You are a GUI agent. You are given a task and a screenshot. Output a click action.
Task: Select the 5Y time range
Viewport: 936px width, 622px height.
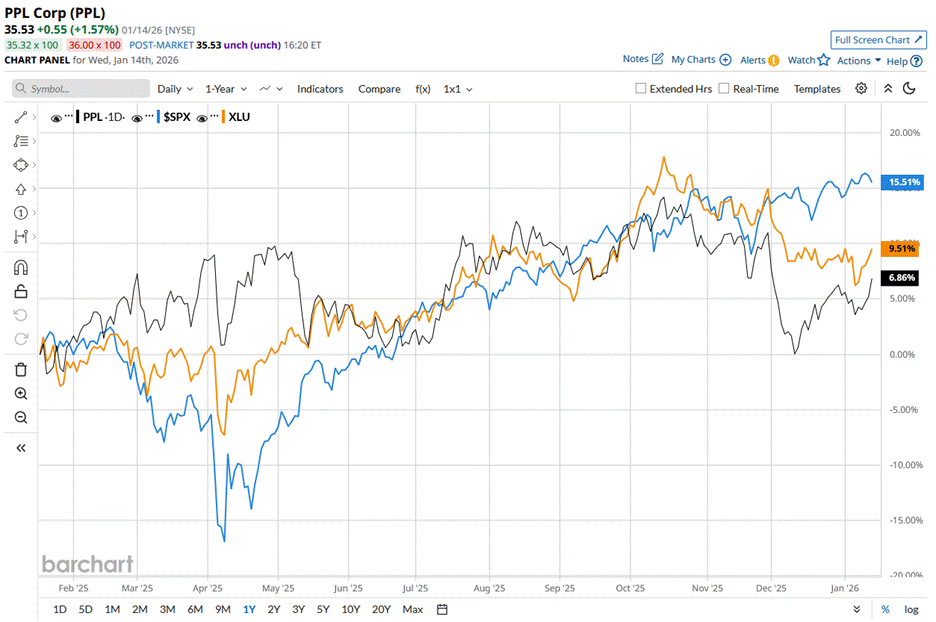point(323,609)
